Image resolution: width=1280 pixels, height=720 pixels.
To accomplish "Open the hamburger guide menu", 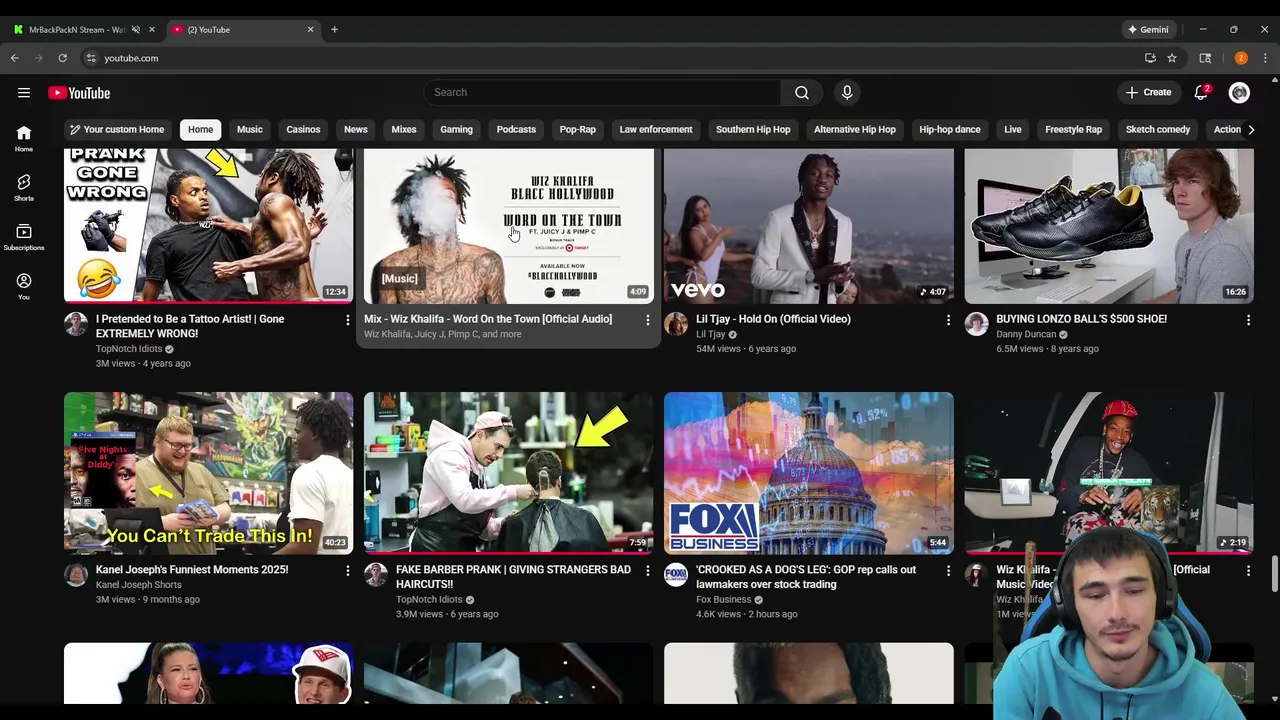I will [x=24, y=93].
